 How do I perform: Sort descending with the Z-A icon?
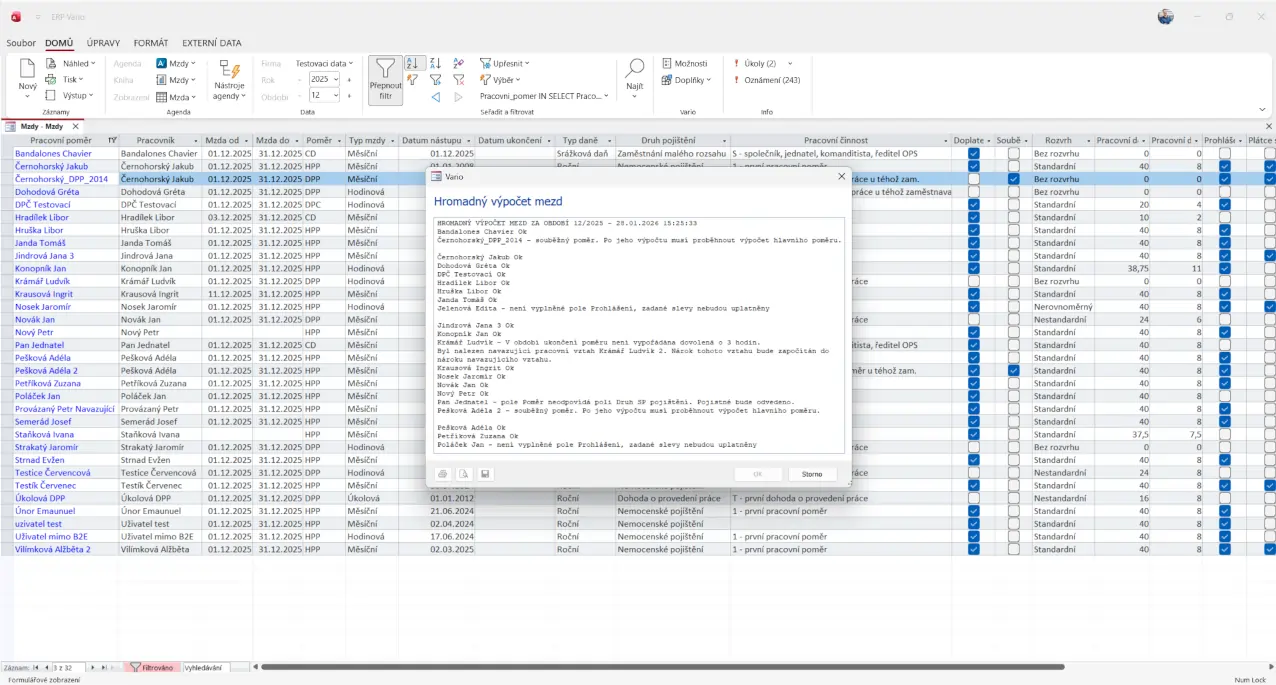(435, 63)
